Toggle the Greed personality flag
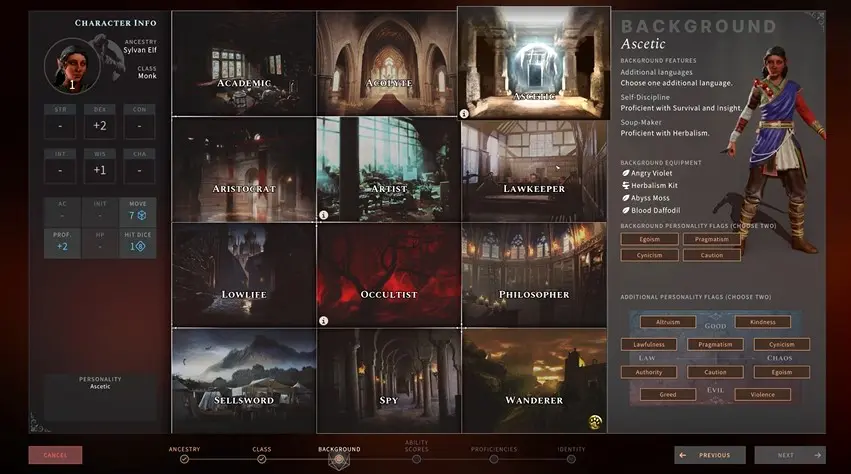Image resolution: width=851 pixels, height=474 pixels. coord(667,395)
